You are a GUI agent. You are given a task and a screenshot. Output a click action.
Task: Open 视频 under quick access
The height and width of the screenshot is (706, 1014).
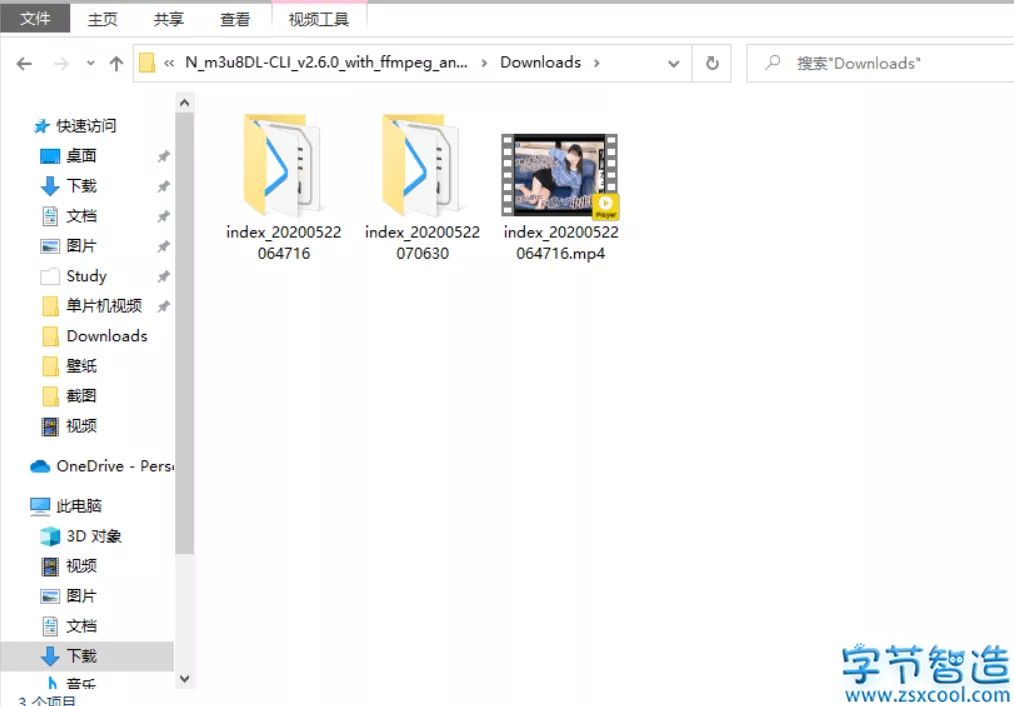(x=81, y=426)
